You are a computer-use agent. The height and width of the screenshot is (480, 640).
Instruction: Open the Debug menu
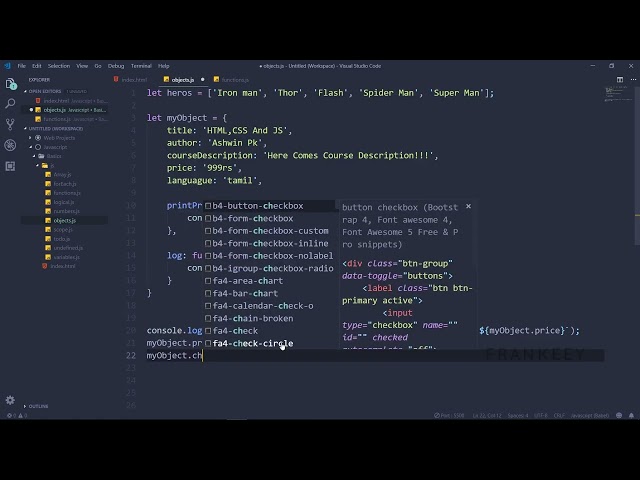pos(116,66)
